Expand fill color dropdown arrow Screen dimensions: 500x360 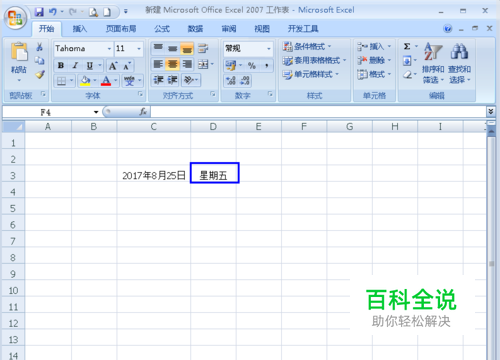[95, 81]
